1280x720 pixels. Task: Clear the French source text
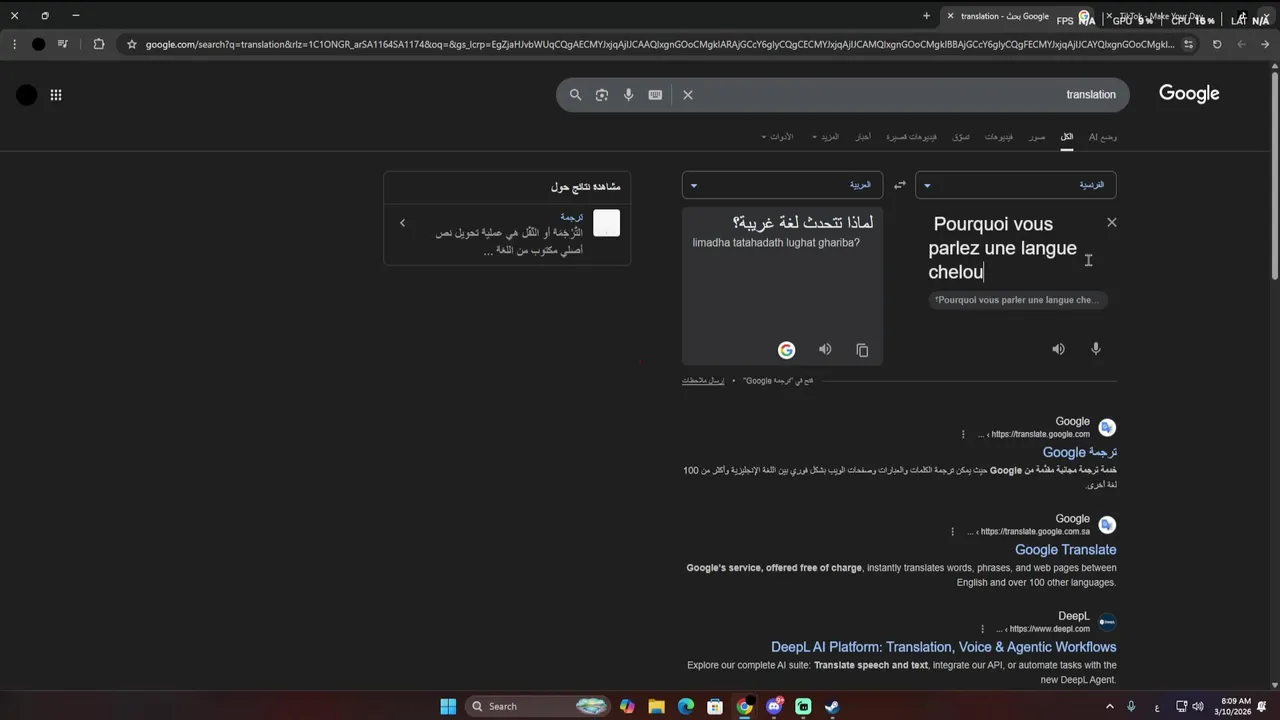tap(1111, 222)
